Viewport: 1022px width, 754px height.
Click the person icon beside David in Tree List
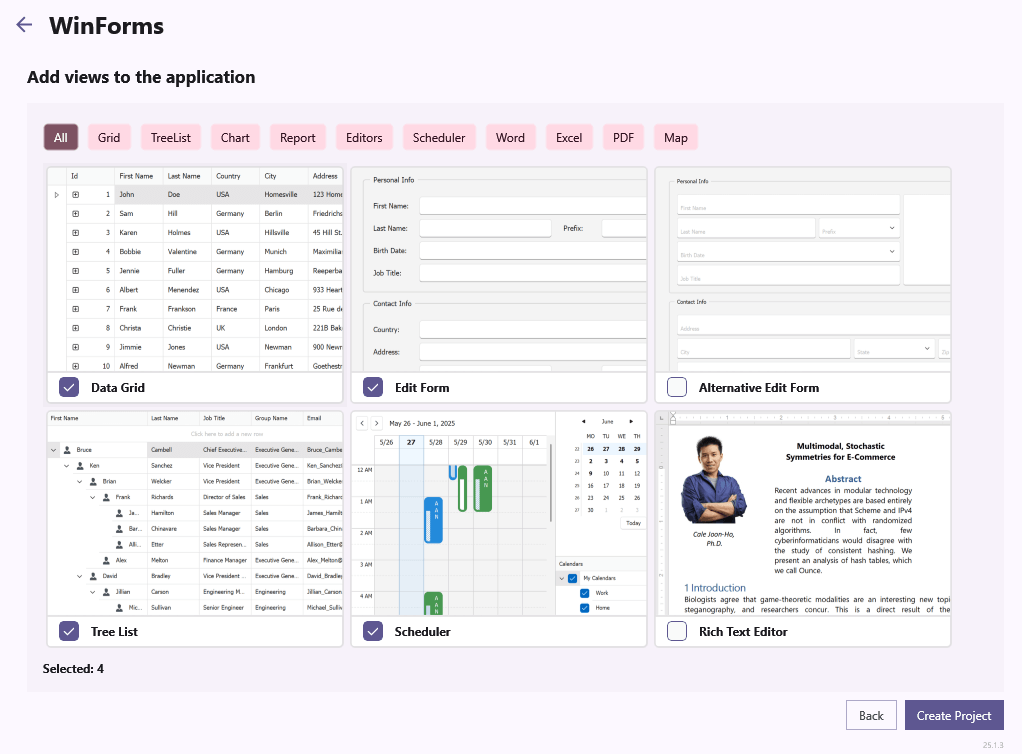pyautogui.click(x=93, y=576)
